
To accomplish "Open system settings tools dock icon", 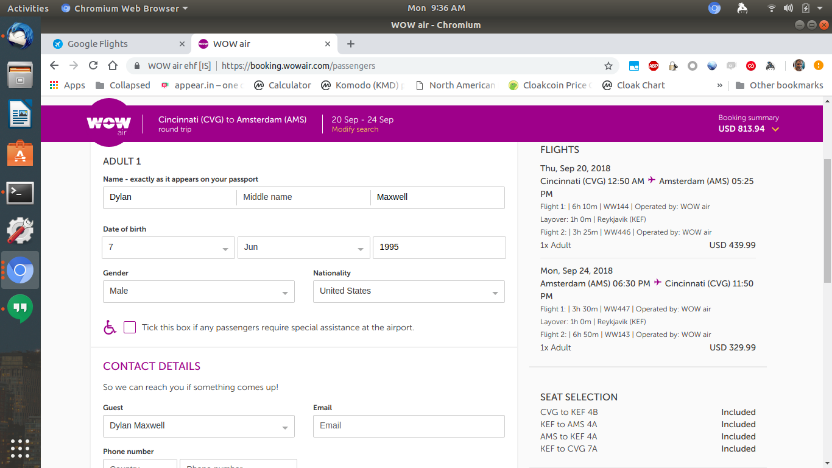I will (20, 231).
